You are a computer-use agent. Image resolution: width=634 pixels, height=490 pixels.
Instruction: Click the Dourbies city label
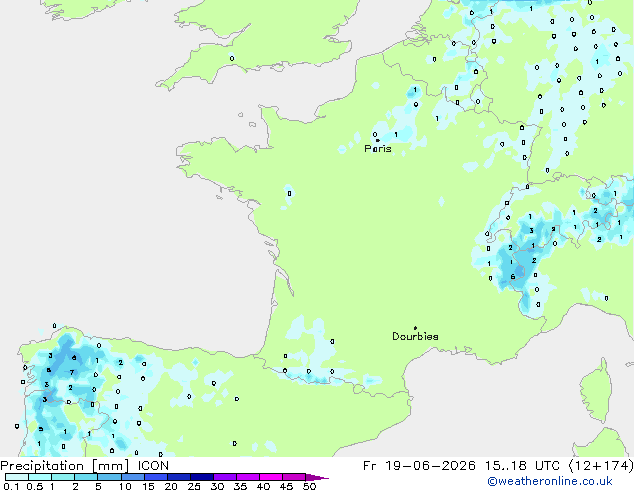click(x=415, y=336)
